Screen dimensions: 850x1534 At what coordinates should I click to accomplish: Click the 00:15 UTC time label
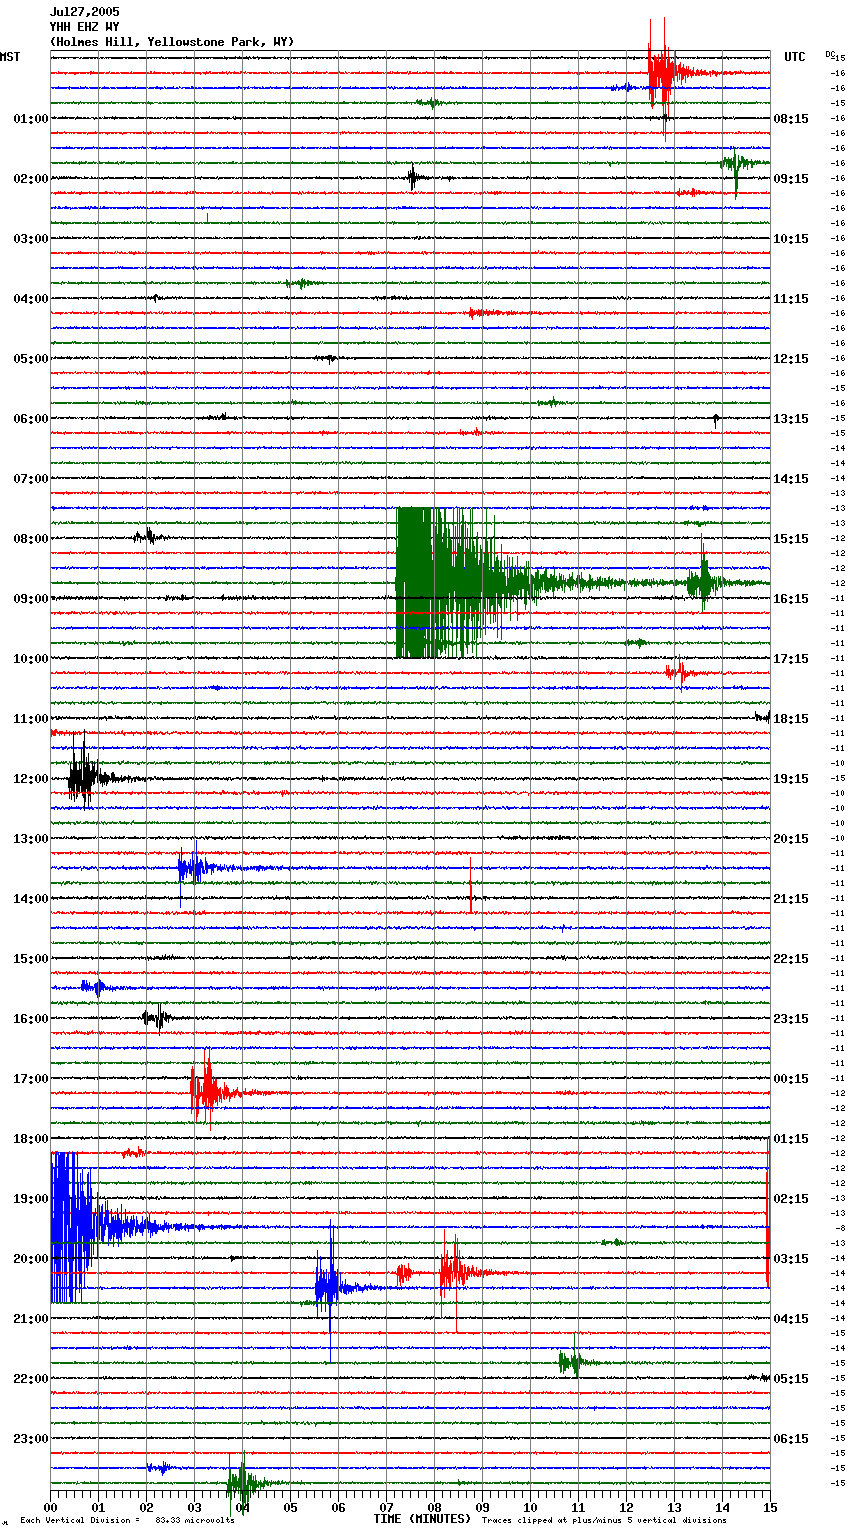click(x=791, y=1079)
